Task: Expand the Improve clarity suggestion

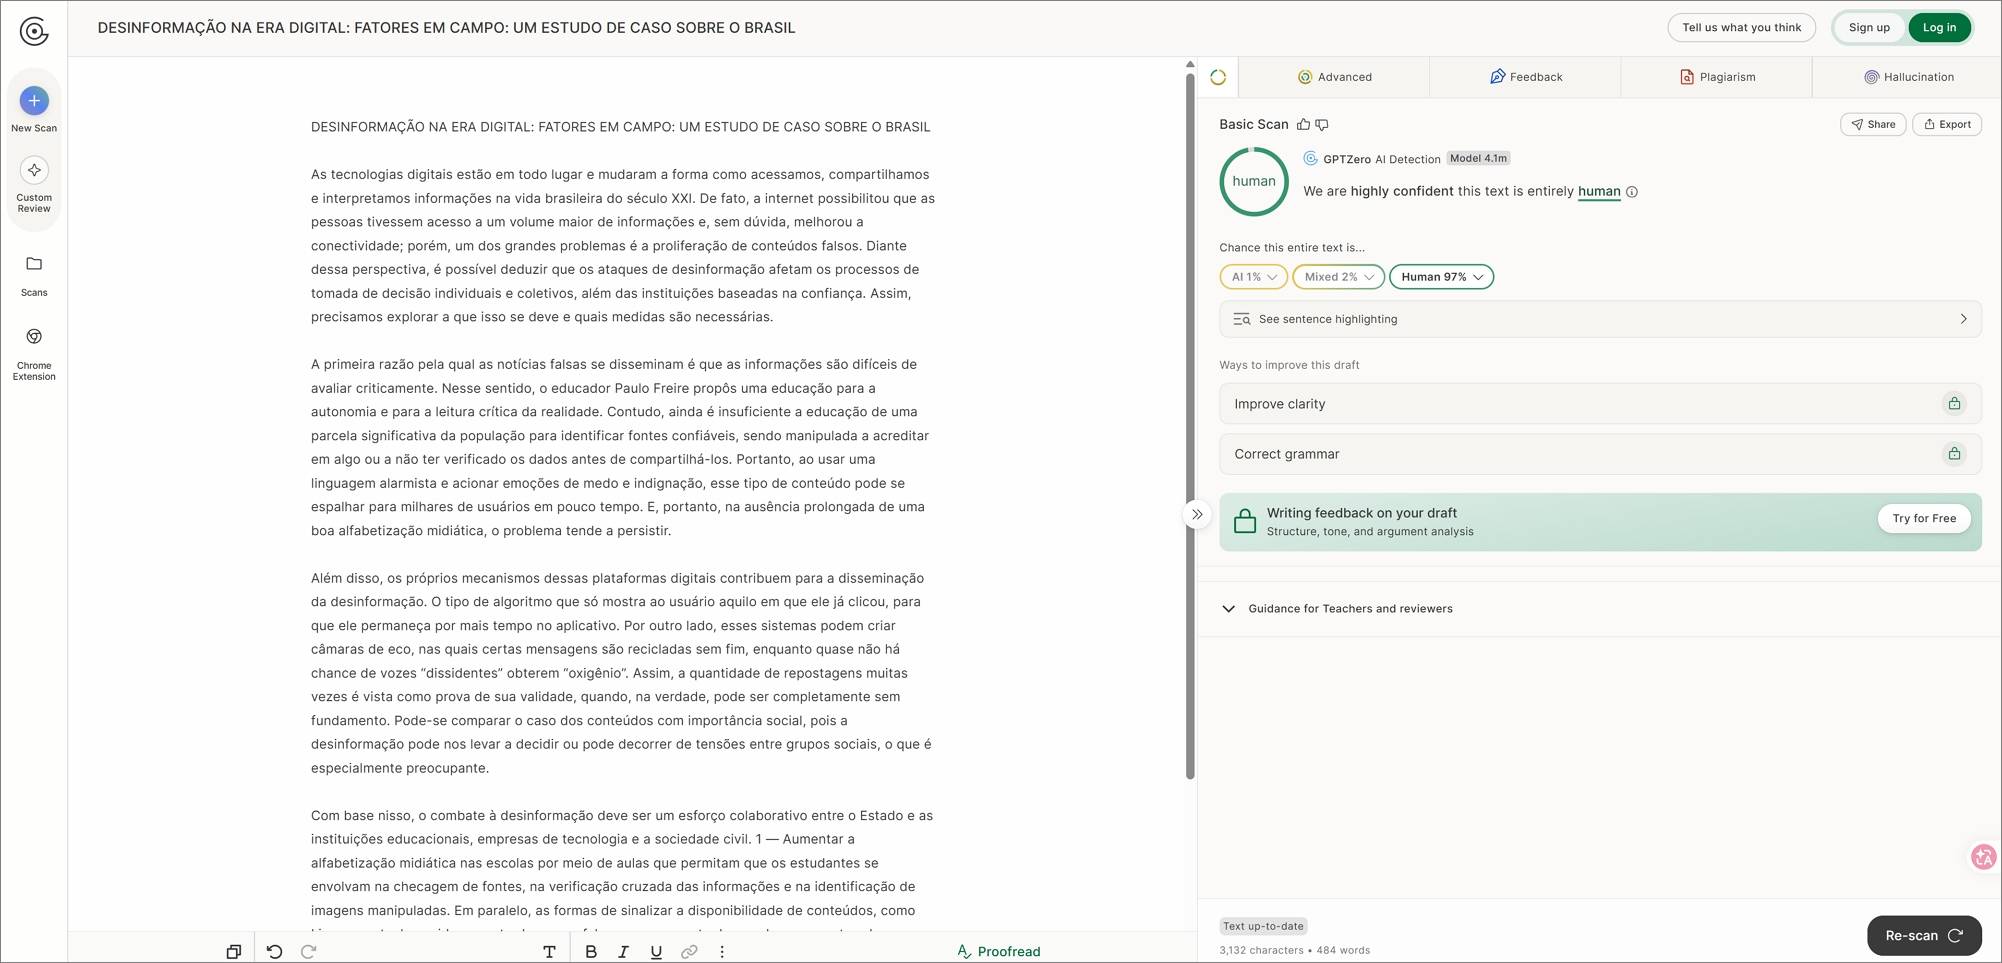Action: click(1600, 404)
